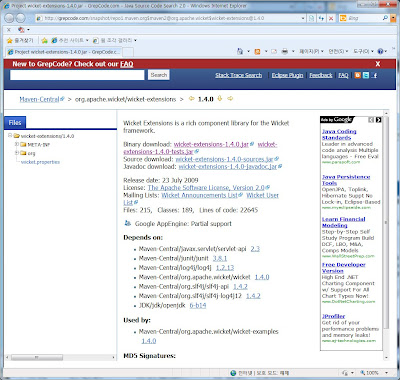Screen dimensions: 400x380
Task: Click the Search button
Action: (x=159, y=75)
